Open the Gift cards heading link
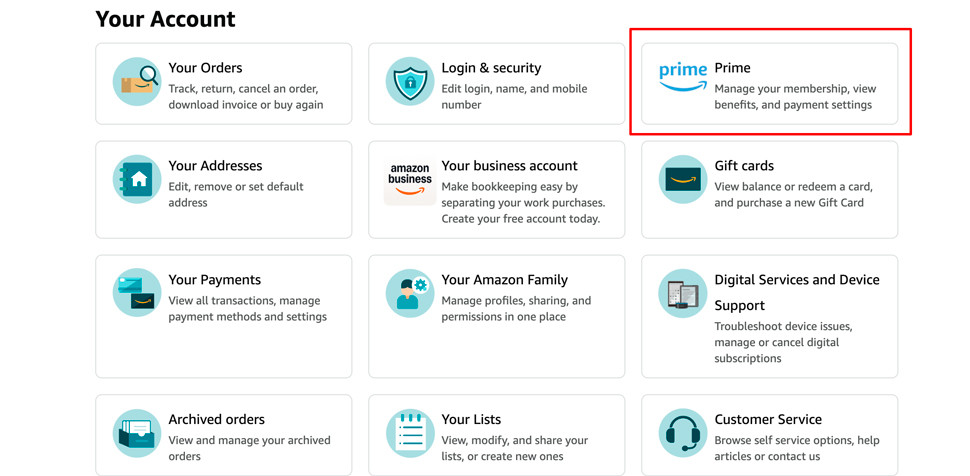 tap(744, 166)
